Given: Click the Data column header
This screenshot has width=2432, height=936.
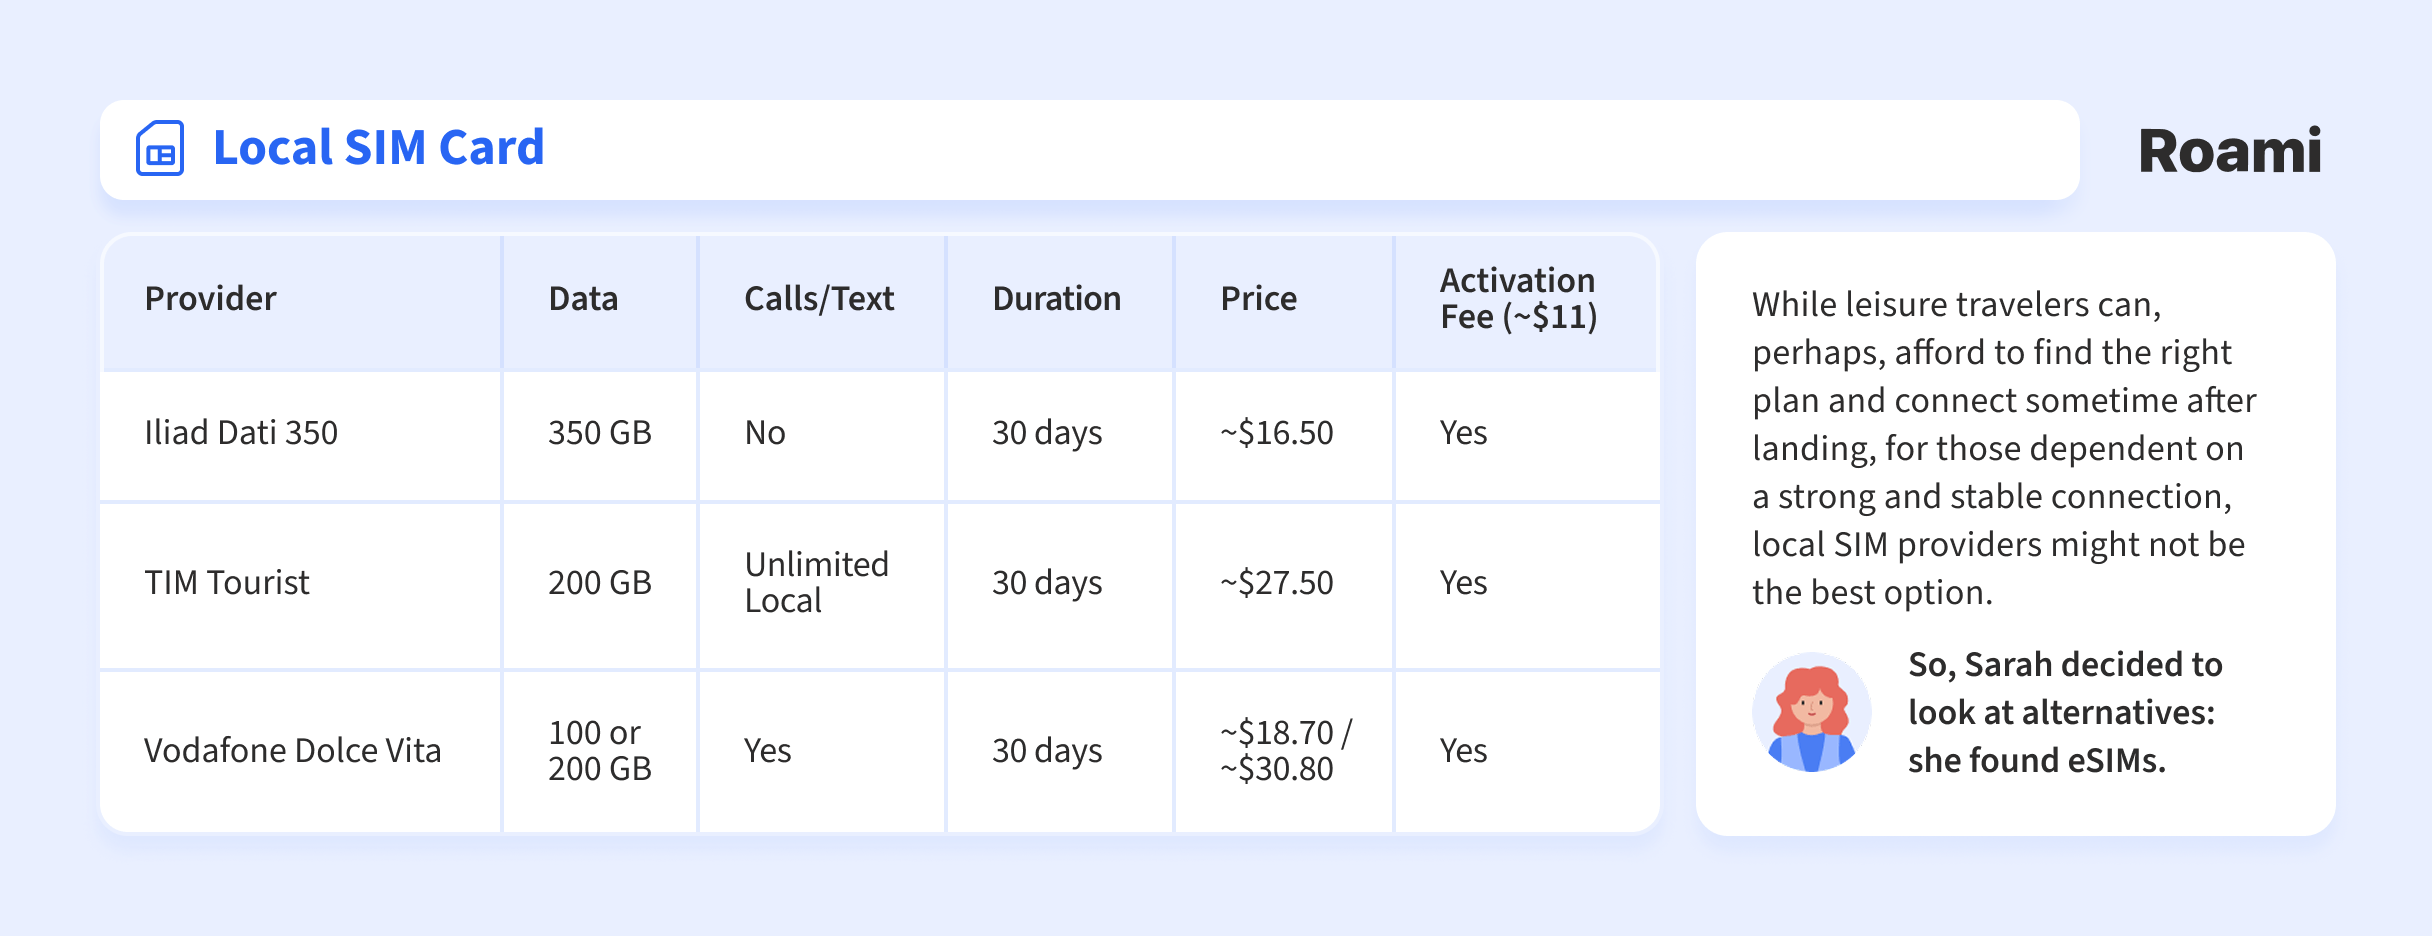Looking at the screenshot, I should click(583, 299).
